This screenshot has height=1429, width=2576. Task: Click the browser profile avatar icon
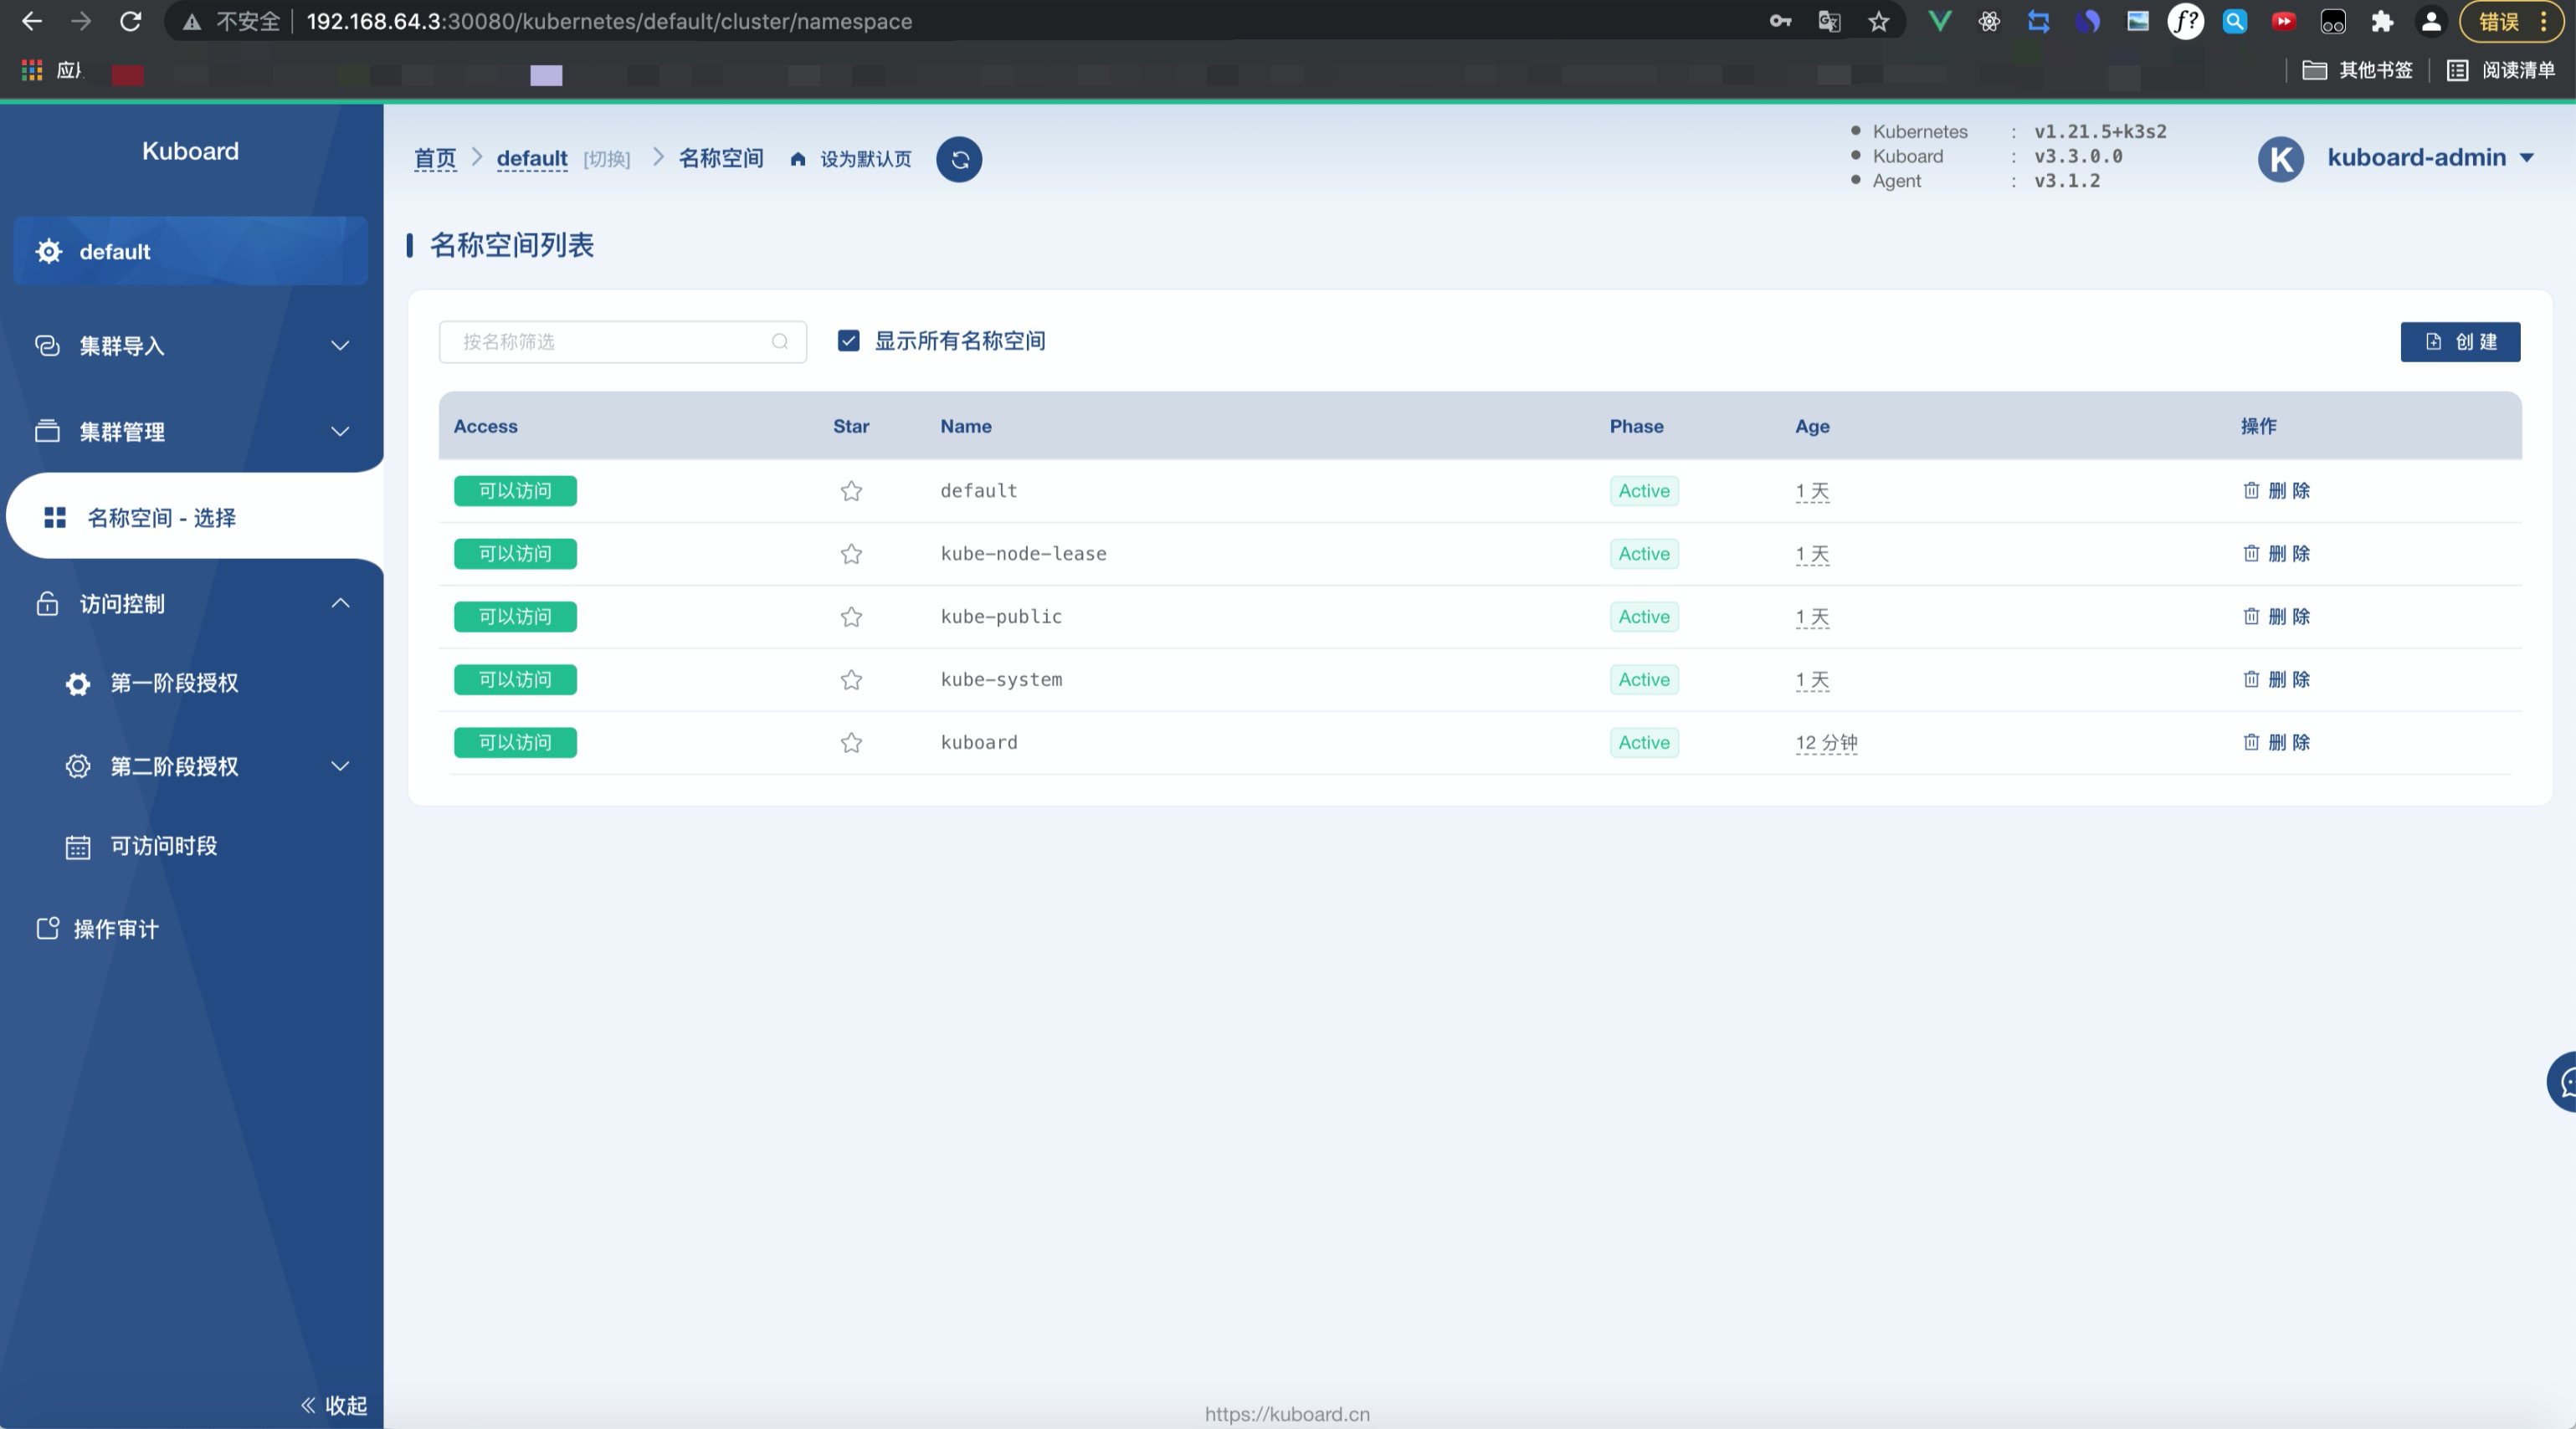coord(2431,21)
